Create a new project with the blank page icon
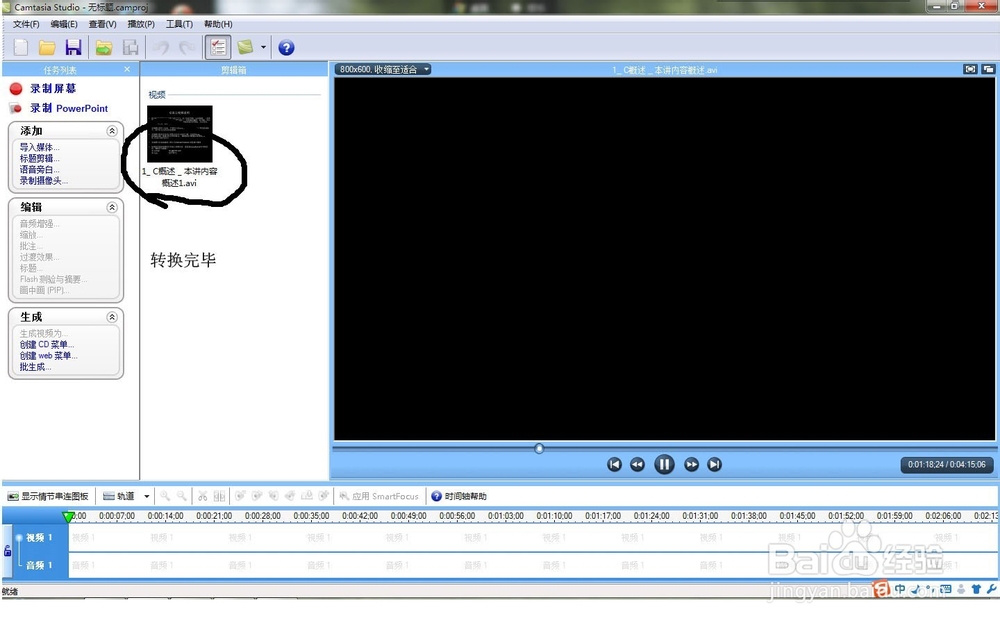1000x625 pixels. tap(21, 47)
